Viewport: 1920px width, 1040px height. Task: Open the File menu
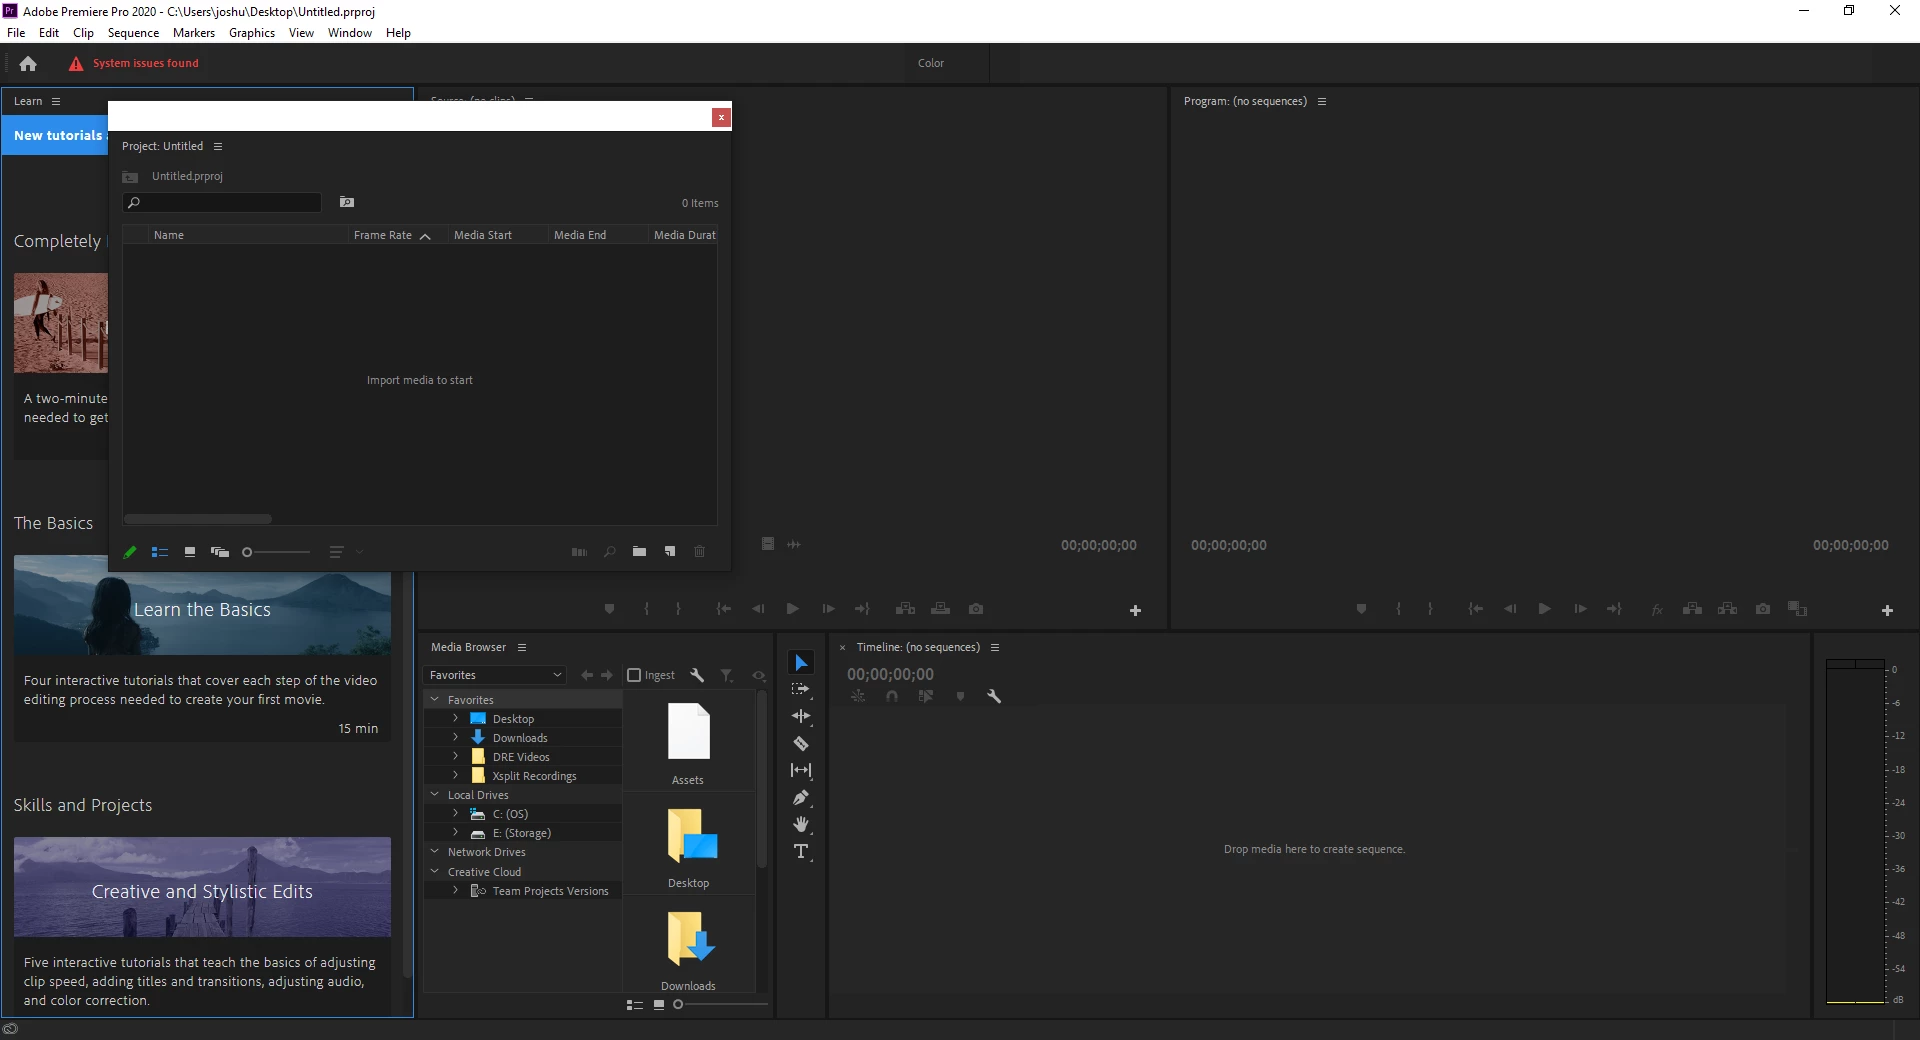pos(16,33)
